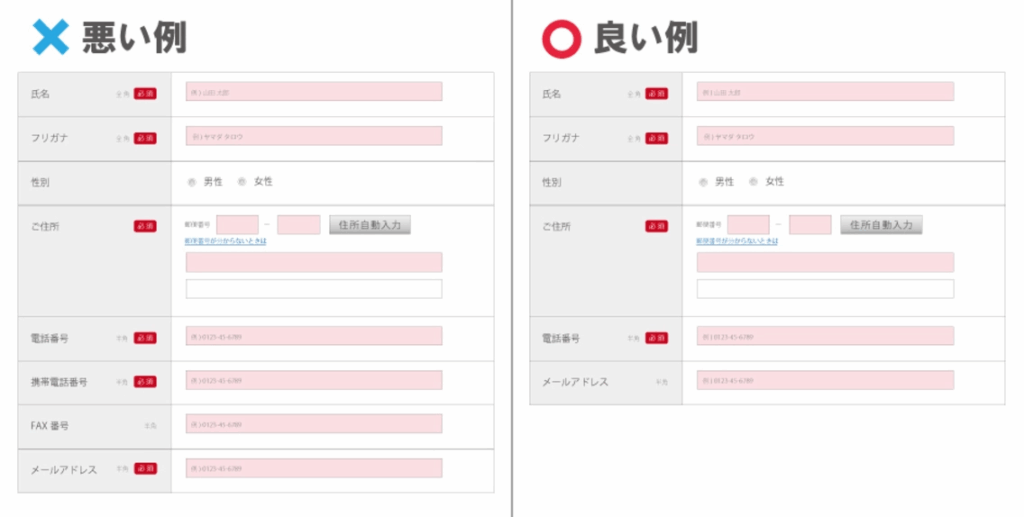Screen dimensions: 1024x517
Task: Click the 携帯電話番号 input field
Action: pyautogui.click(x=314, y=381)
